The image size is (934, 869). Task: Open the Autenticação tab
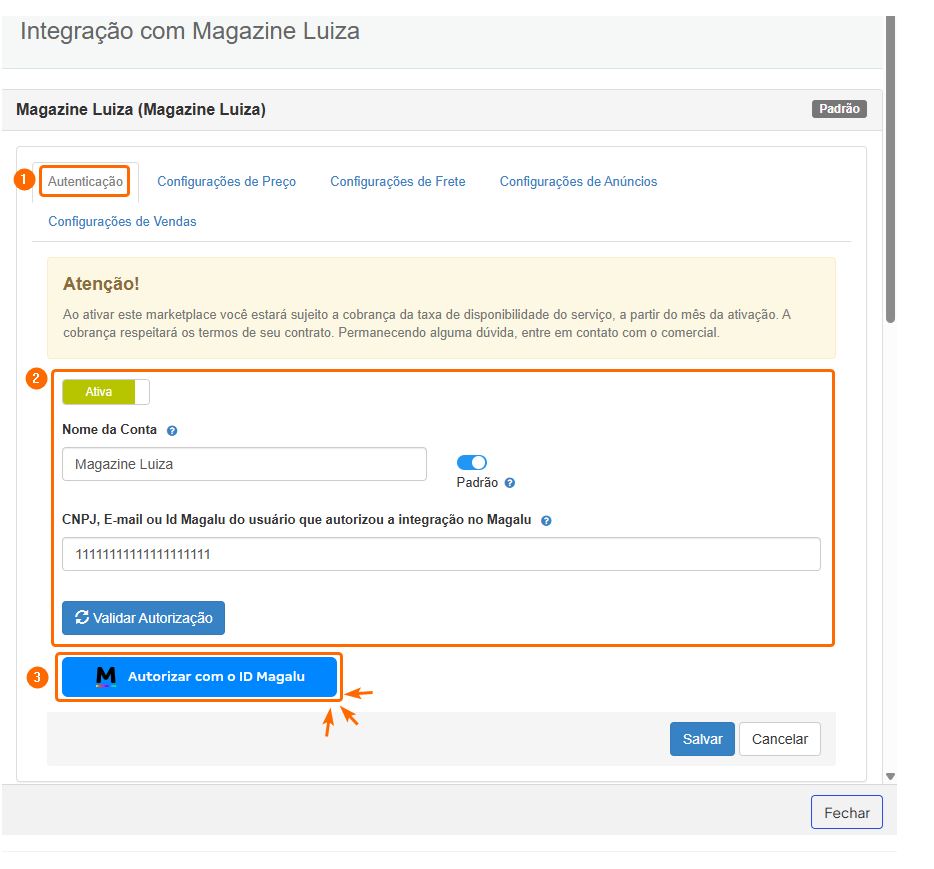pos(85,182)
